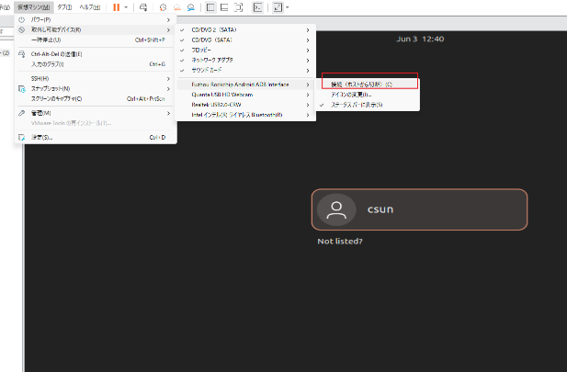567x372 pixels.
Task: Click the take snapshot clock icon
Action: point(163,7)
